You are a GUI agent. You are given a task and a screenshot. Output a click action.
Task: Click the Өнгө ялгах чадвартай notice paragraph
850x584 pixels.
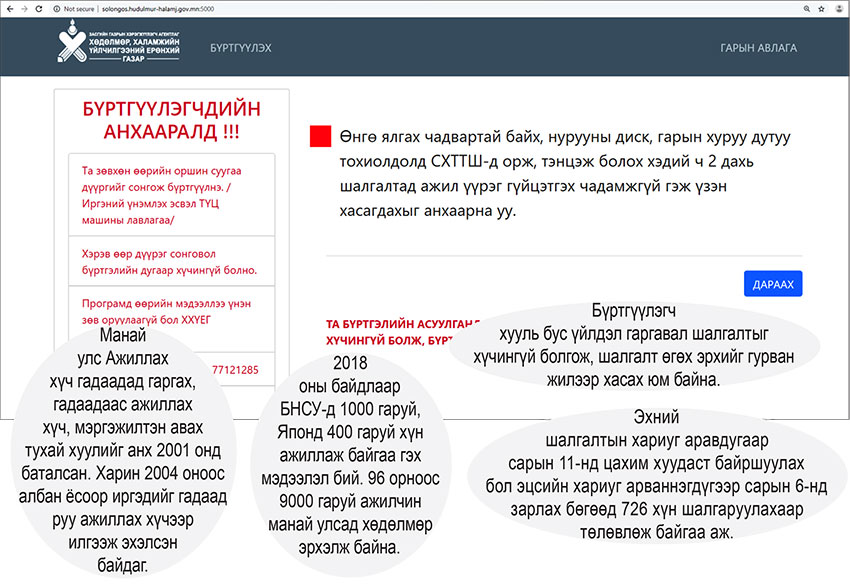(564, 174)
